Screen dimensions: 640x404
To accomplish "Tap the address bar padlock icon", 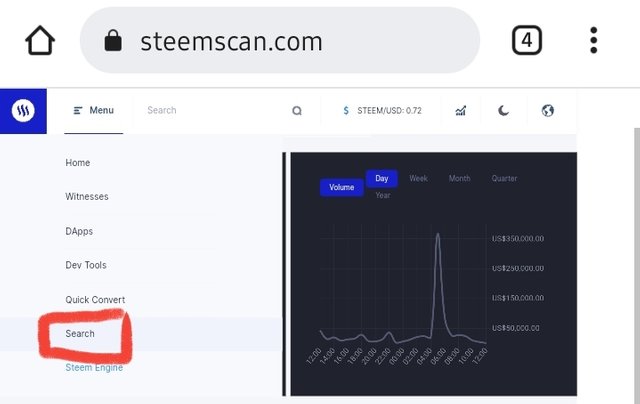I will [x=113, y=41].
